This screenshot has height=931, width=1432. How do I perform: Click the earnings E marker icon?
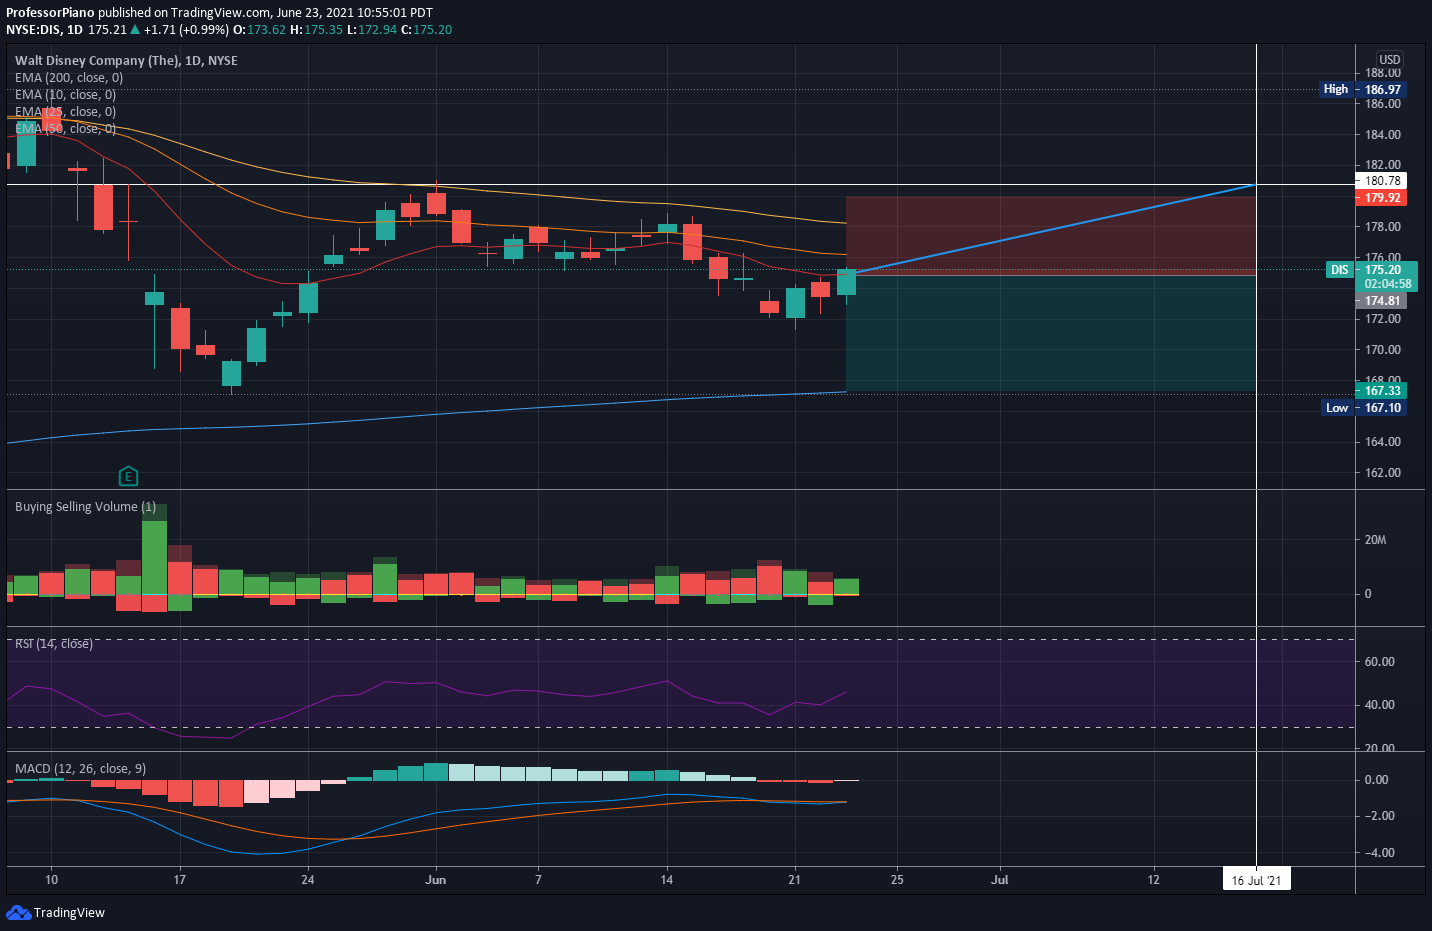click(128, 476)
